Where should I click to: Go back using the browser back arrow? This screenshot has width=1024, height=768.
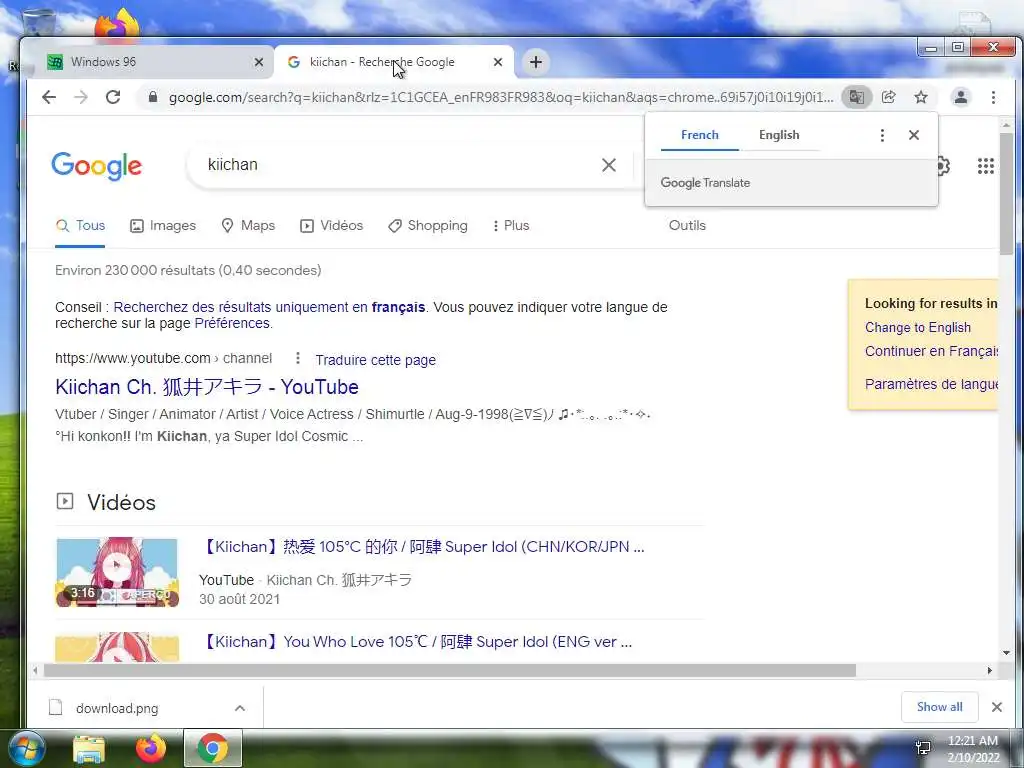pos(49,97)
